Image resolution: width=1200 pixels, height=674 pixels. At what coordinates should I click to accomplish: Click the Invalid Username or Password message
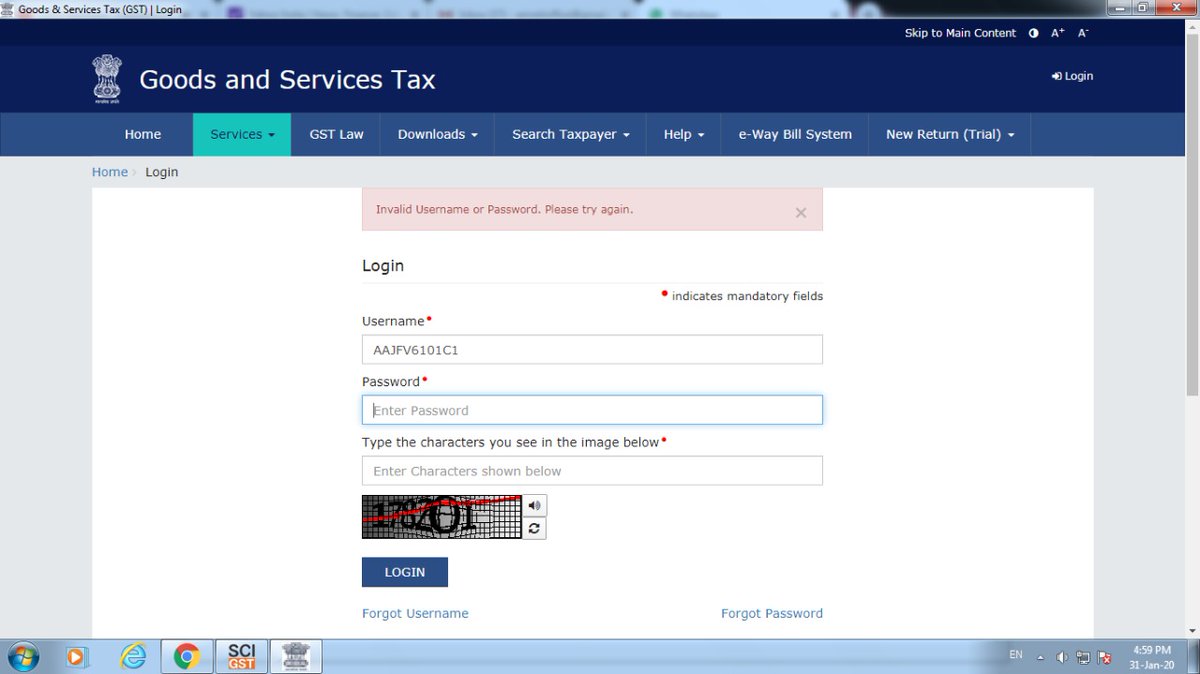point(504,210)
